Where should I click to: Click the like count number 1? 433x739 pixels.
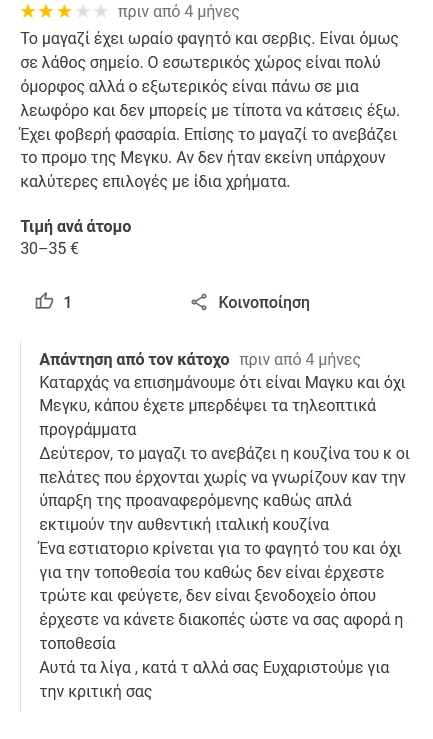(67, 302)
